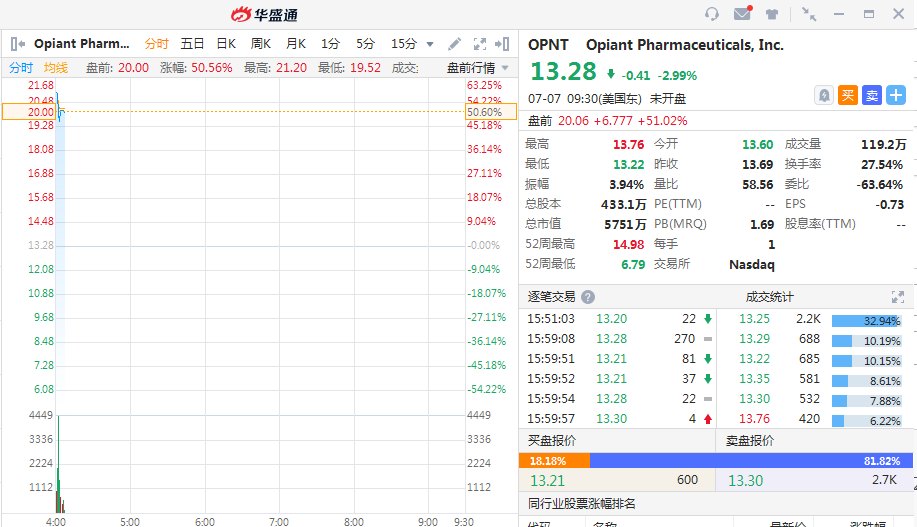Viewport: 917px width, 527px height.
Task: Click the help icon next to 逐笔交易
Action: (x=588, y=297)
